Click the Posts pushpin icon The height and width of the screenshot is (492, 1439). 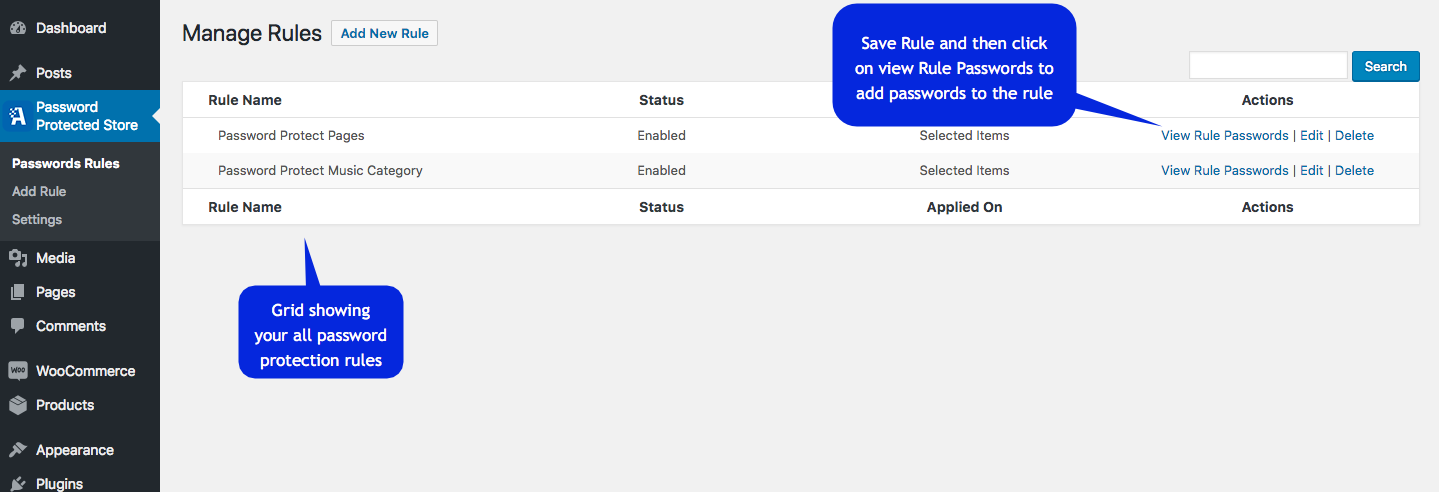[17, 73]
